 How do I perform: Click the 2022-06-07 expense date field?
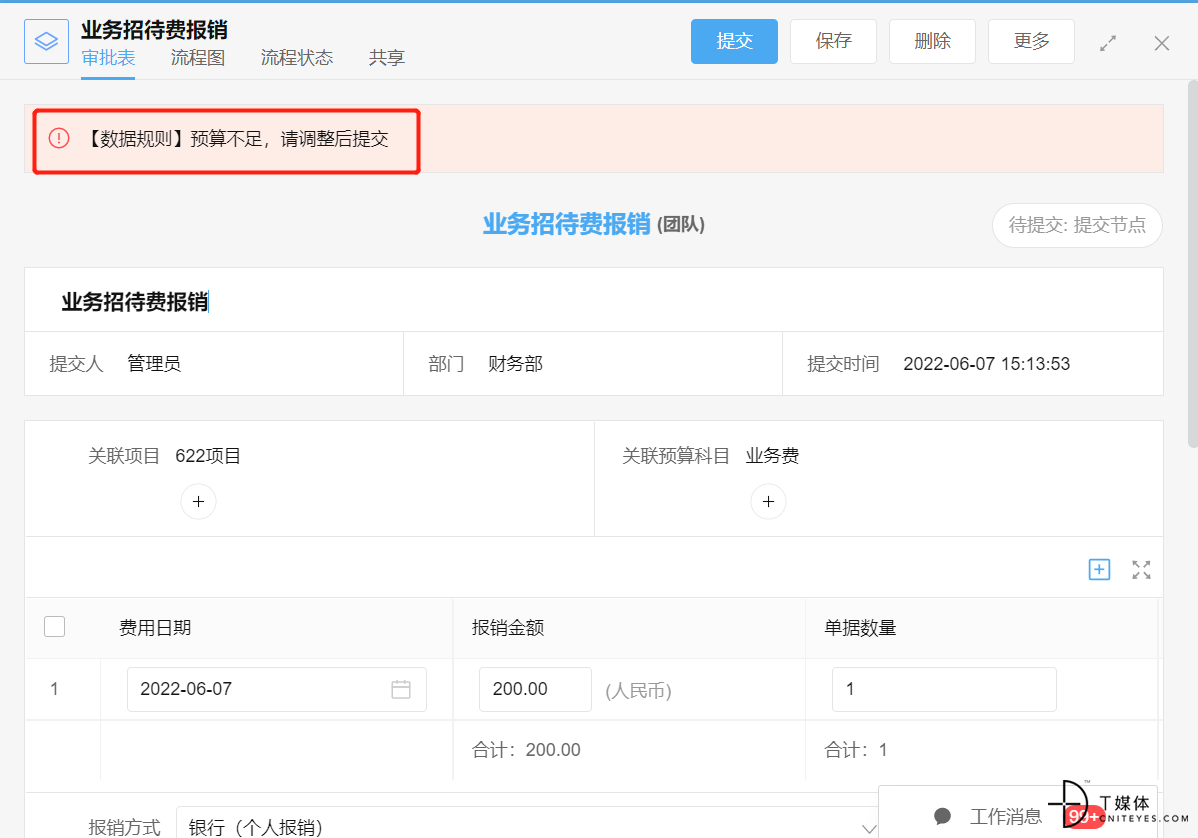277,689
